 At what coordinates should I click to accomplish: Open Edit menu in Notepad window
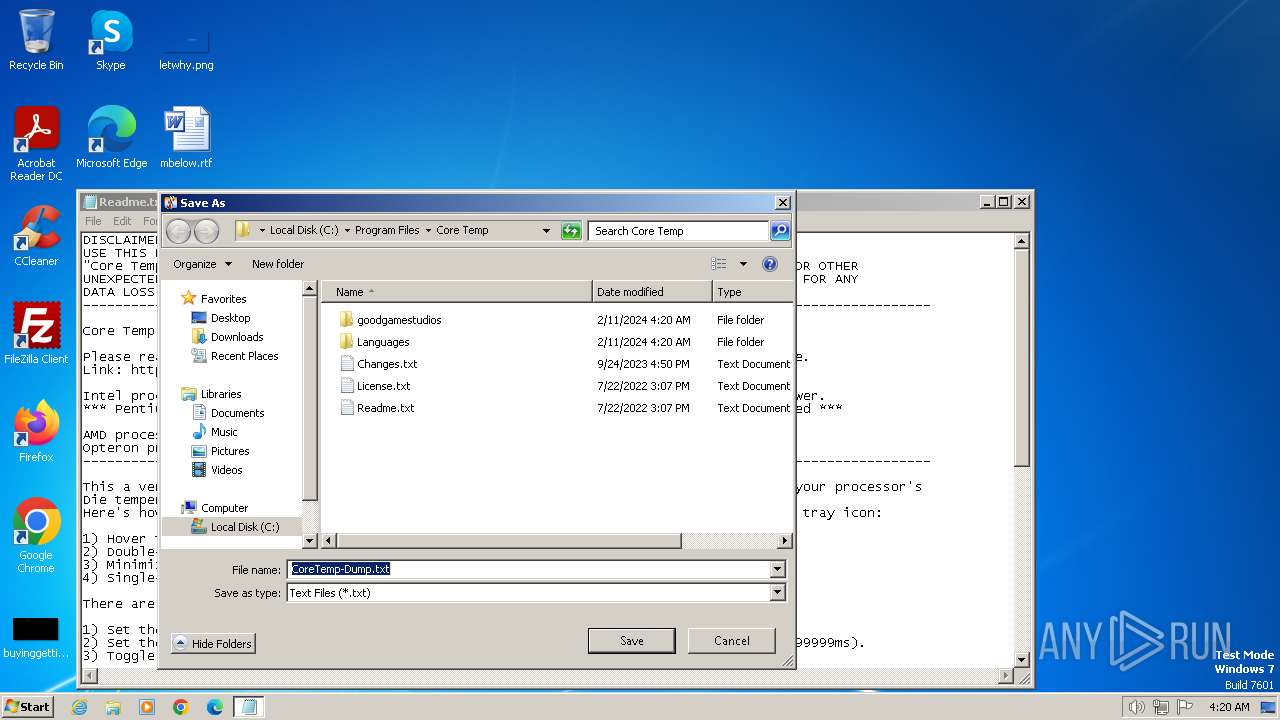click(122, 221)
